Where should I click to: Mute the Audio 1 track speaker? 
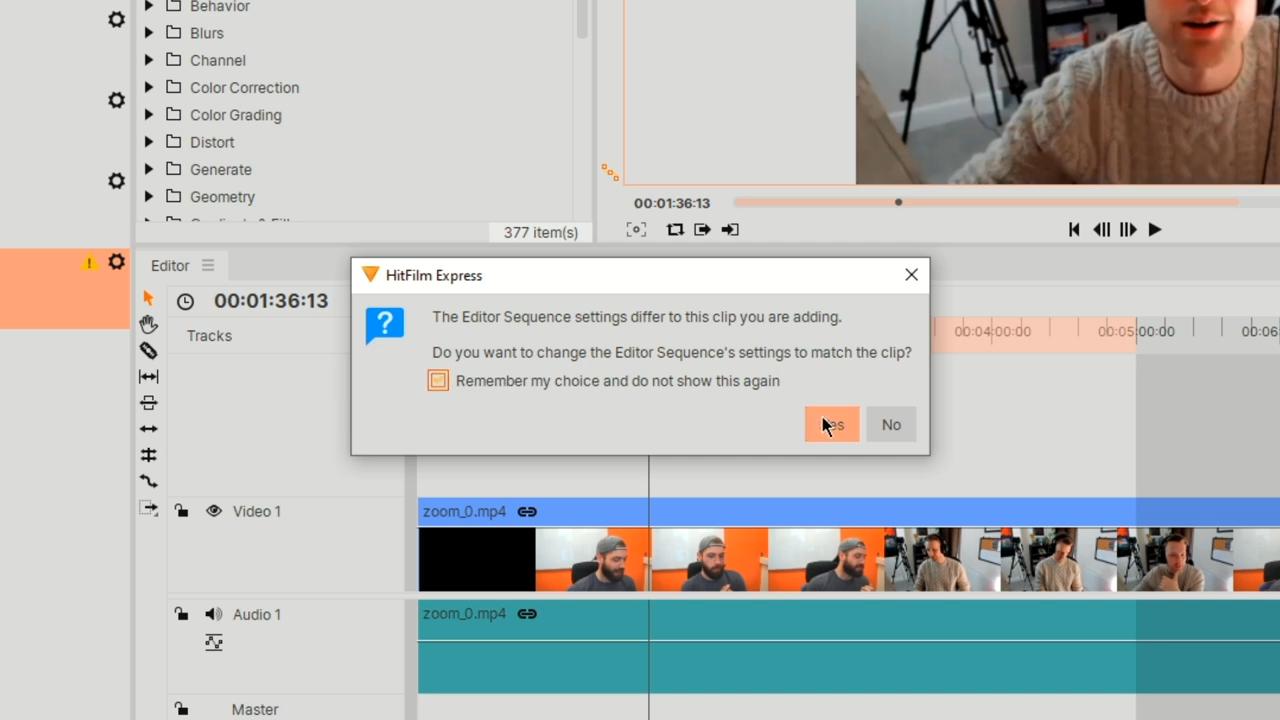[213, 614]
